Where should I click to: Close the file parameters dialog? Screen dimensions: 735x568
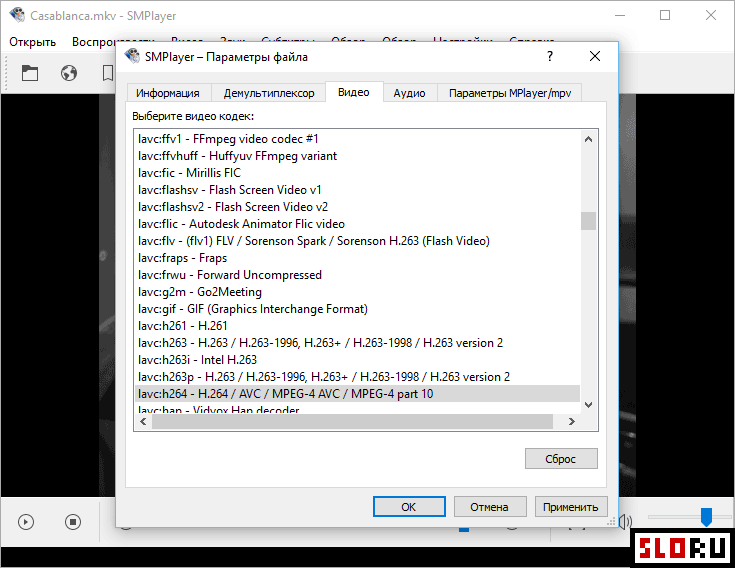coord(595,57)
